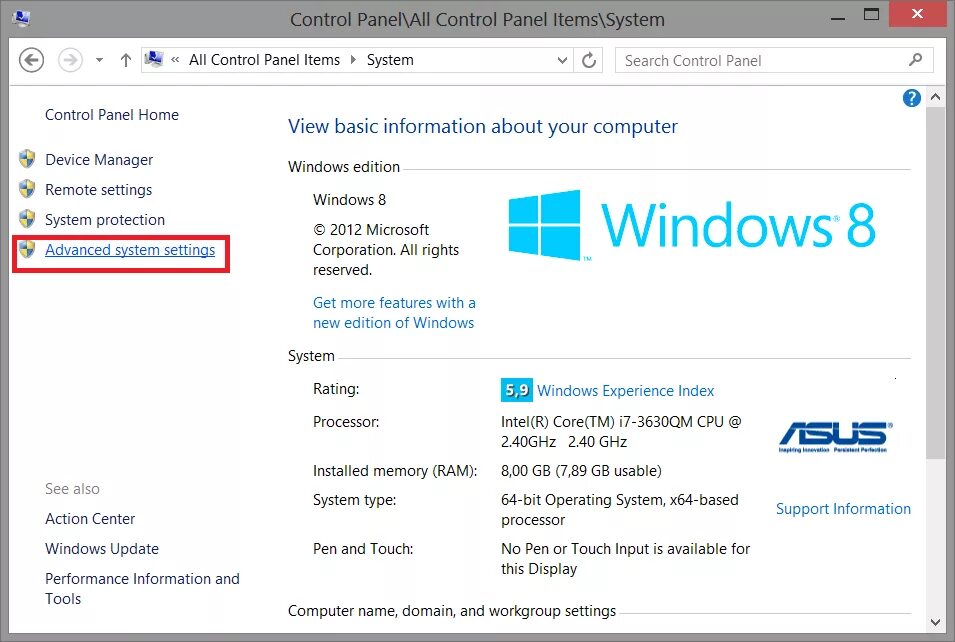Open Help via blue question mark
This screenshot has height=642, width=955.
pyautogui.click(x=911, y=98)
